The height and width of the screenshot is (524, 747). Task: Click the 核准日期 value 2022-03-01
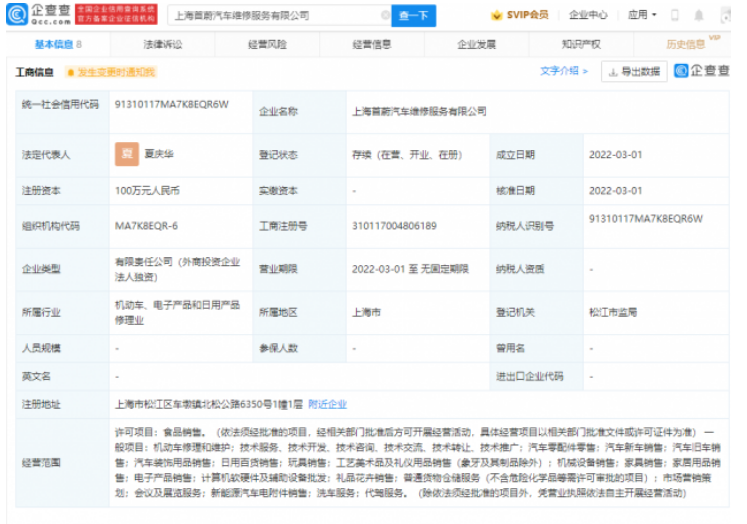(616, 191)
